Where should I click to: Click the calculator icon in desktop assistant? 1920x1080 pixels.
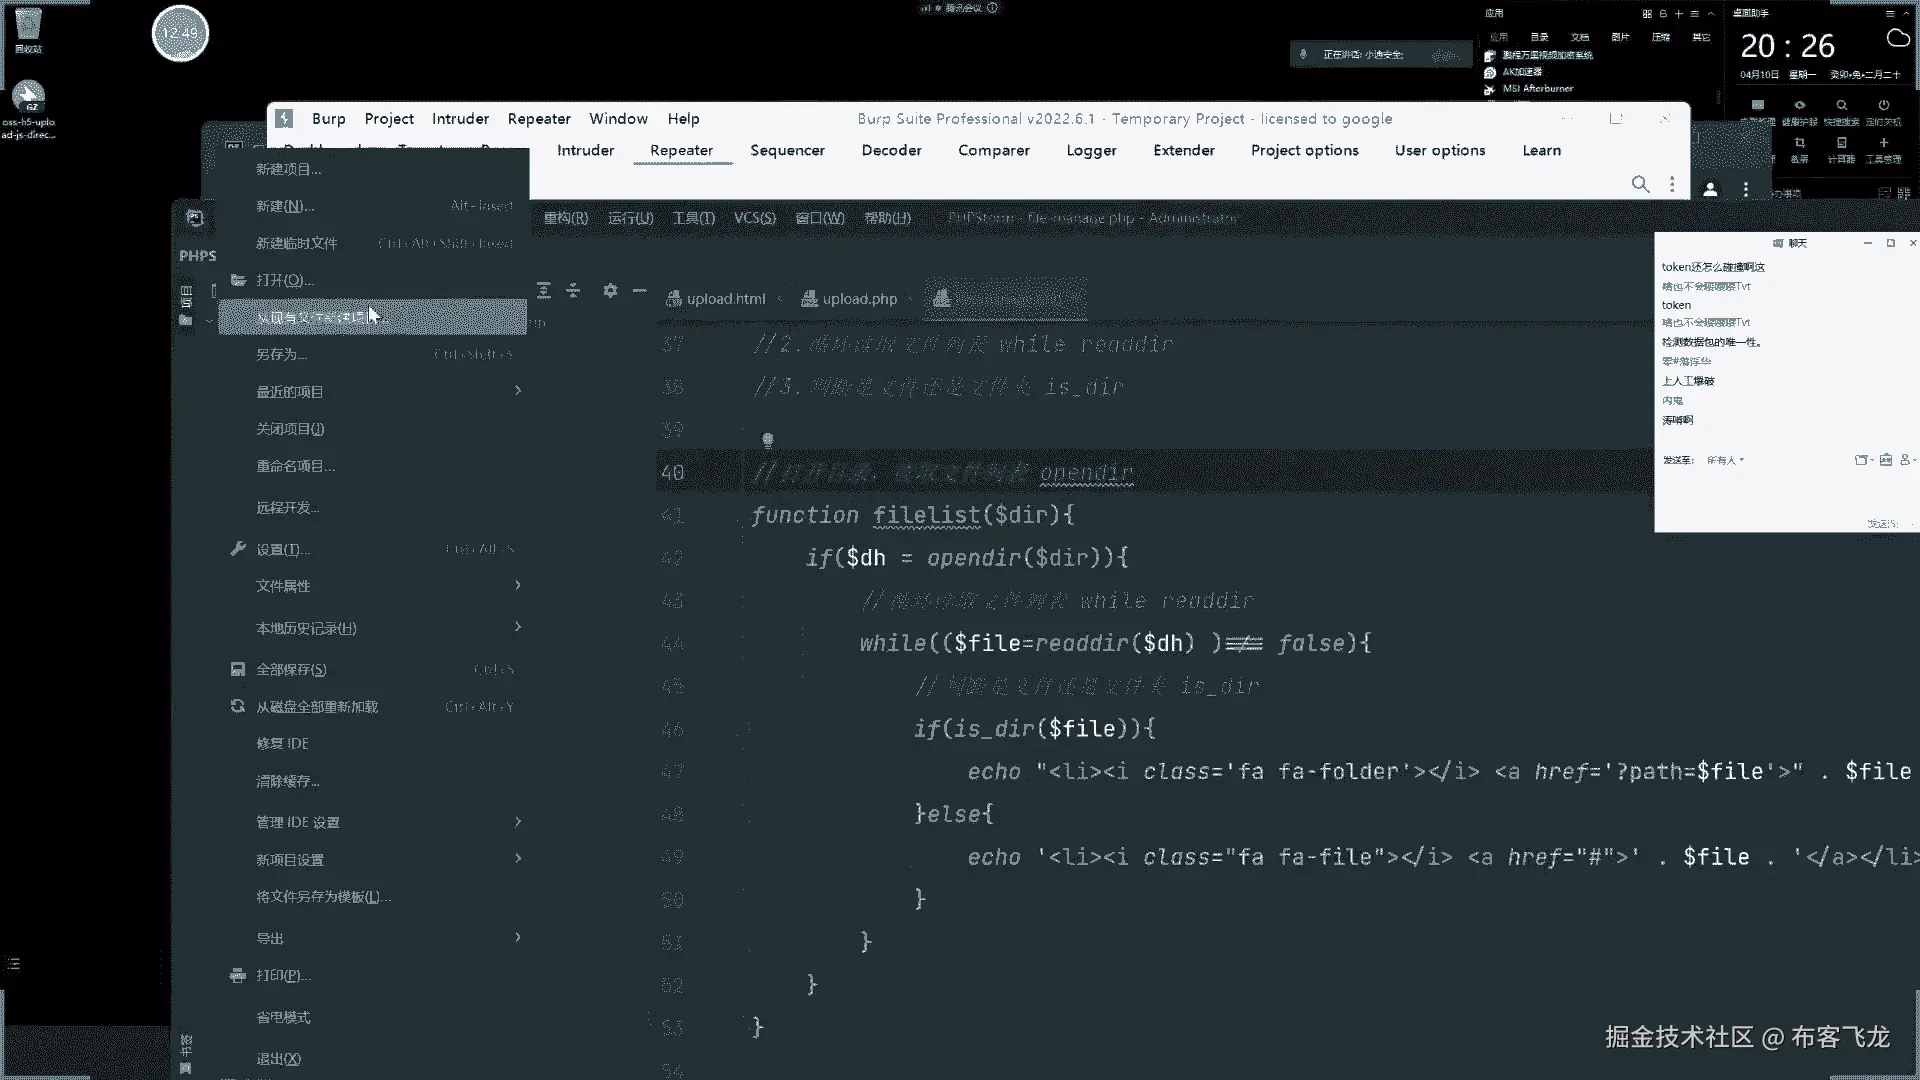coord(1841,144)
